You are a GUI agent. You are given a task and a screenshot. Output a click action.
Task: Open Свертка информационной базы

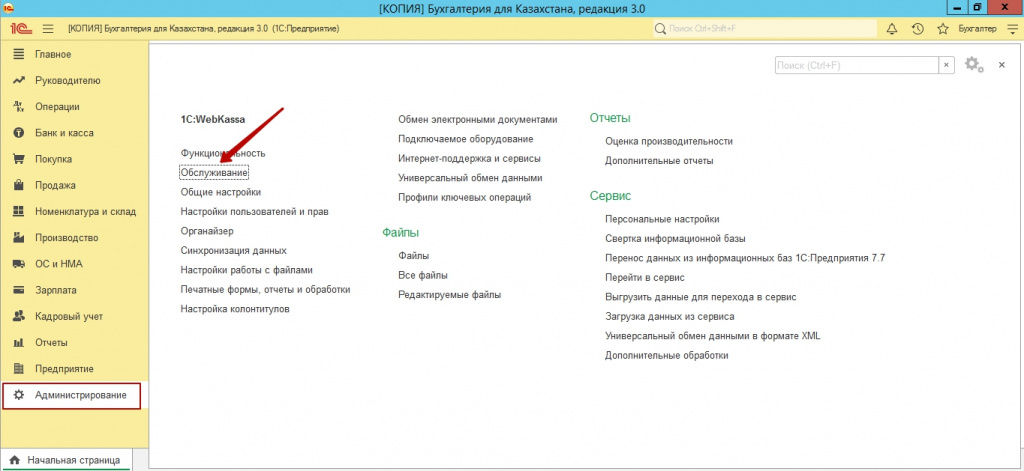point(676,239)
